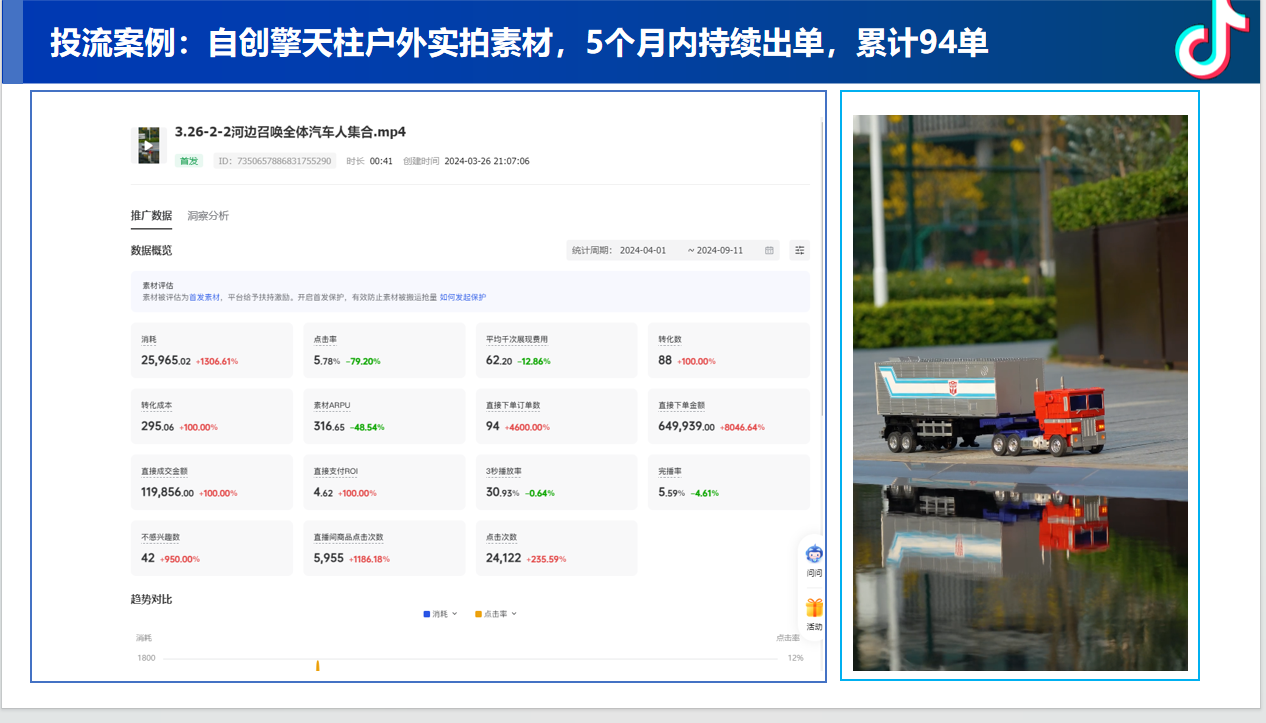
Task: Set the end date 2024-09-11 field
Action: tap(720, 250)
